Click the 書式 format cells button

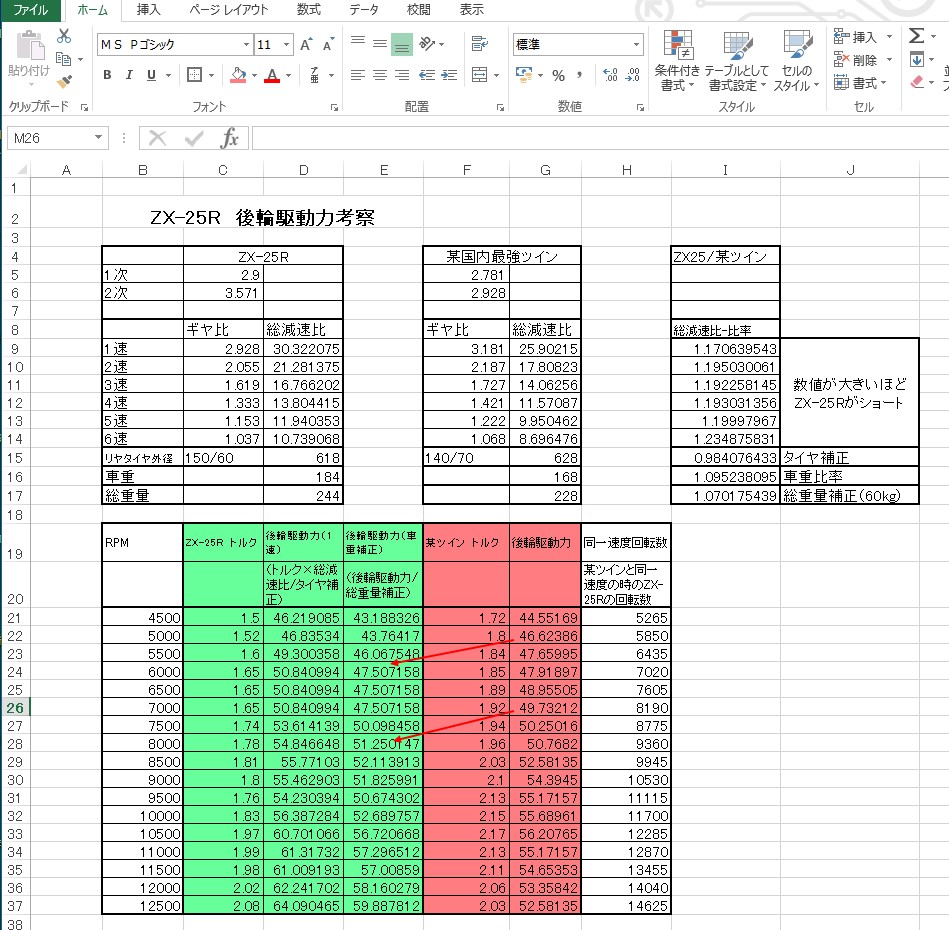[x=860, y=82]
